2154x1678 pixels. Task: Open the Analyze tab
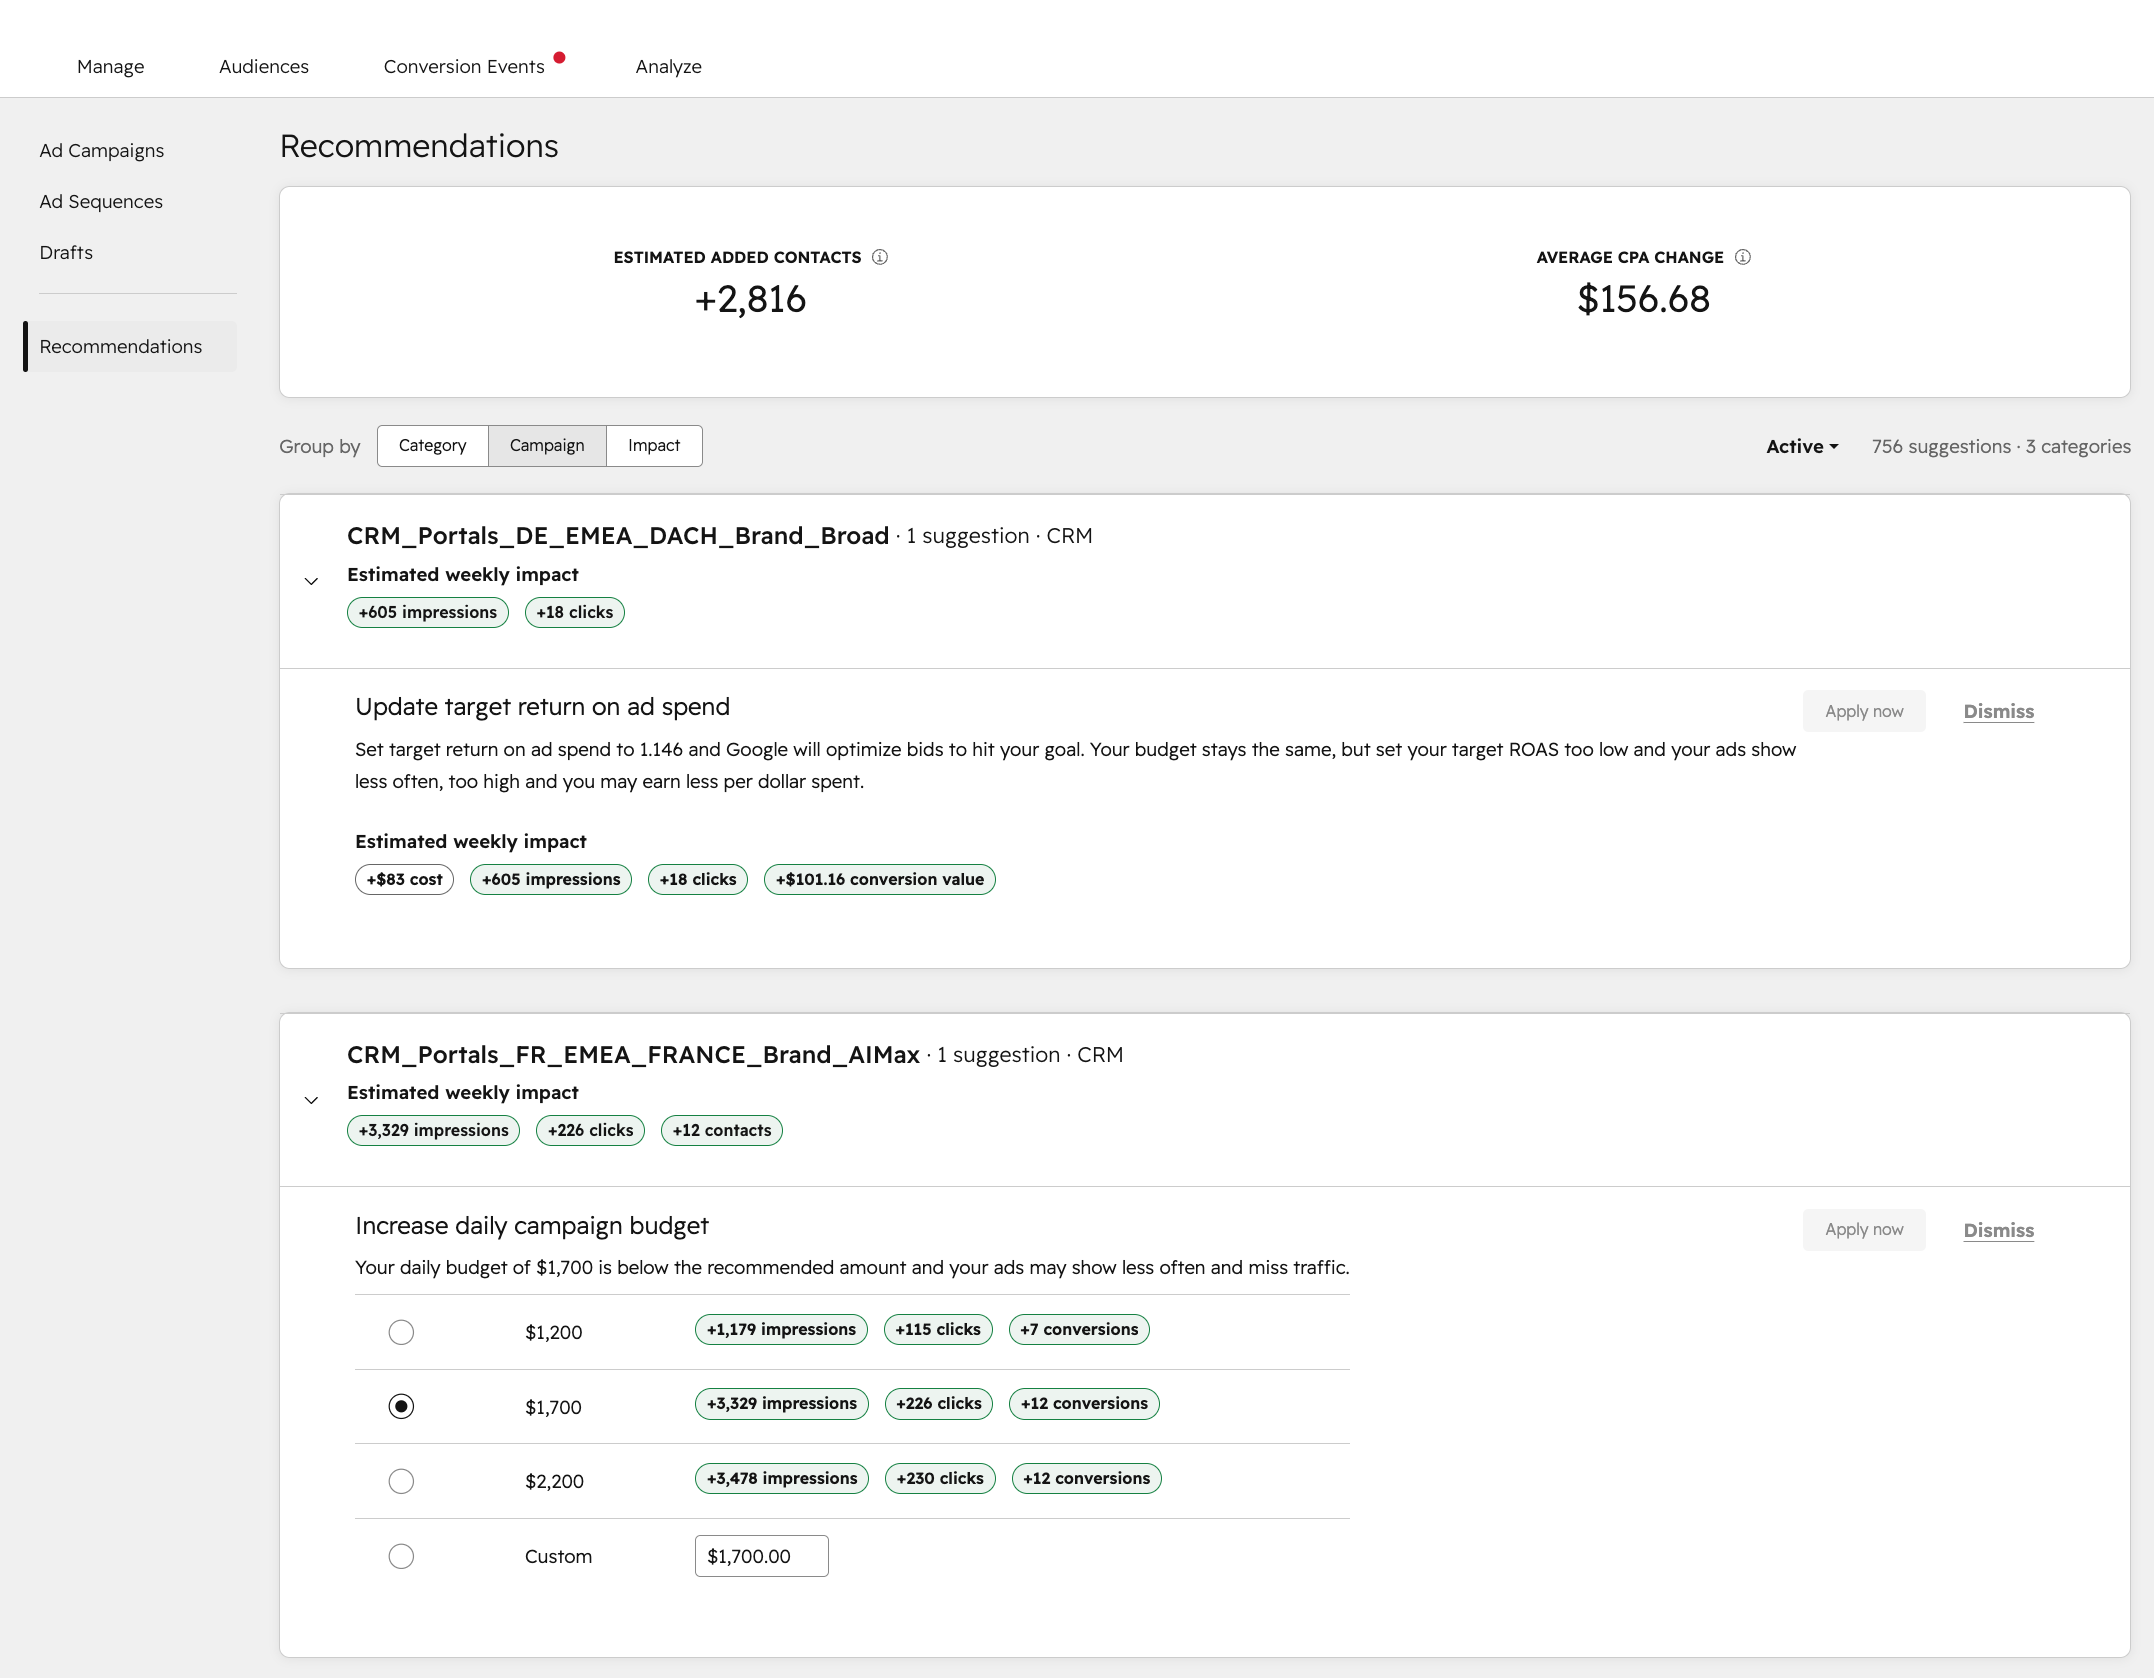669,66
